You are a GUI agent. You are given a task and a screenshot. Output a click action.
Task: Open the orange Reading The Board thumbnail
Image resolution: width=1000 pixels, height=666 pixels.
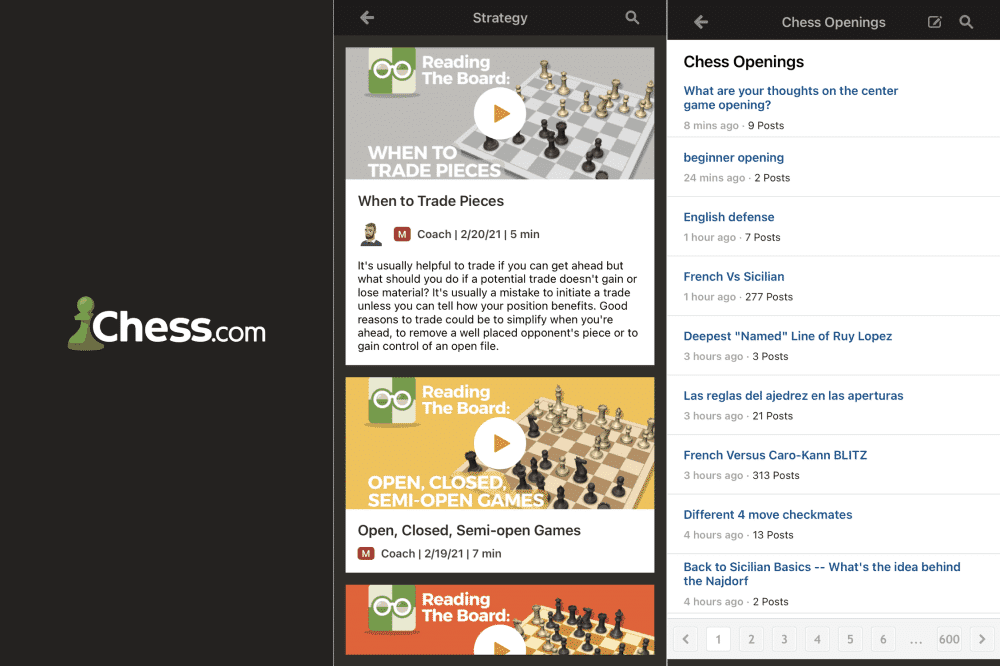[500, 619]
